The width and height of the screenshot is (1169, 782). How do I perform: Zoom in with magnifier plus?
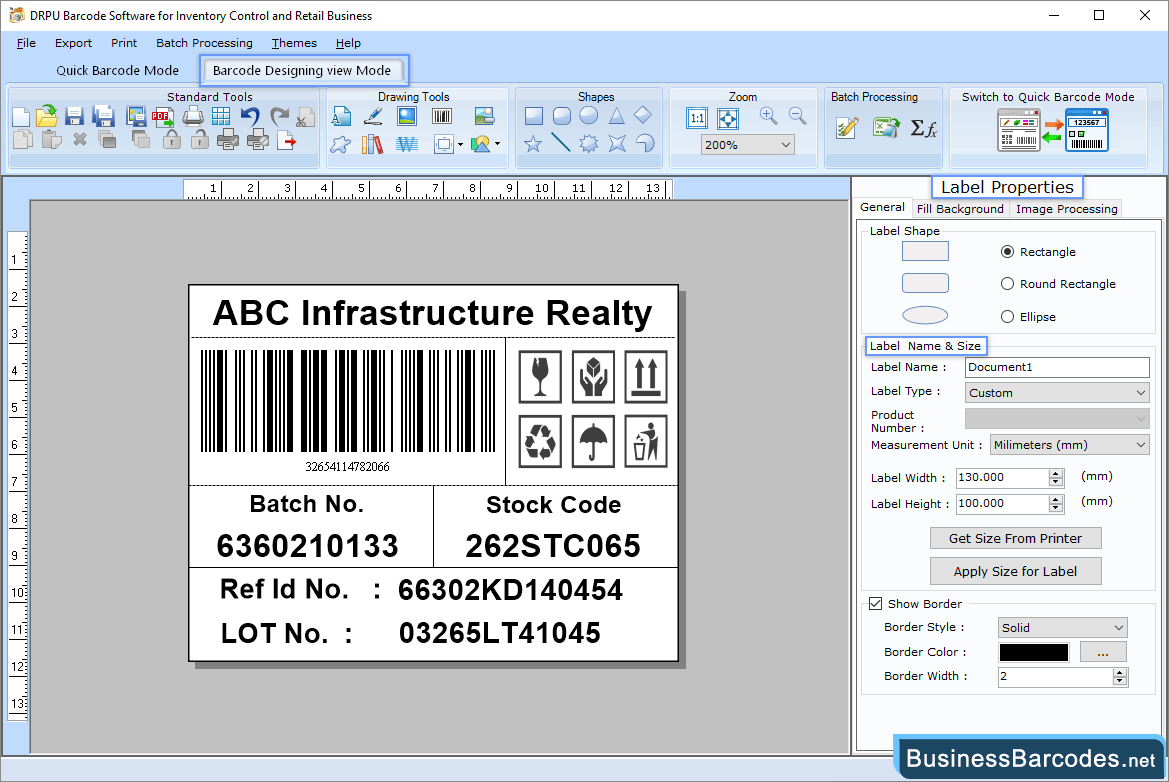[x=769, y=116]
